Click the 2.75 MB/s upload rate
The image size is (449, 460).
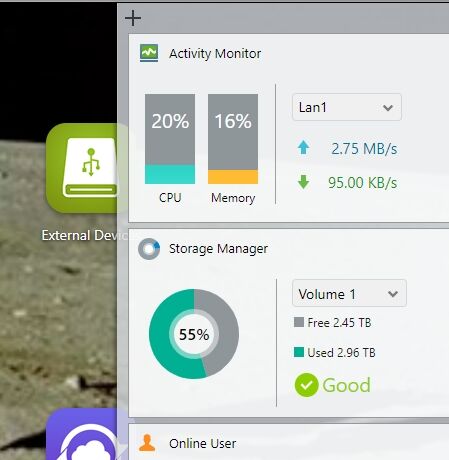pyautogui.click(x=364, y=149)
